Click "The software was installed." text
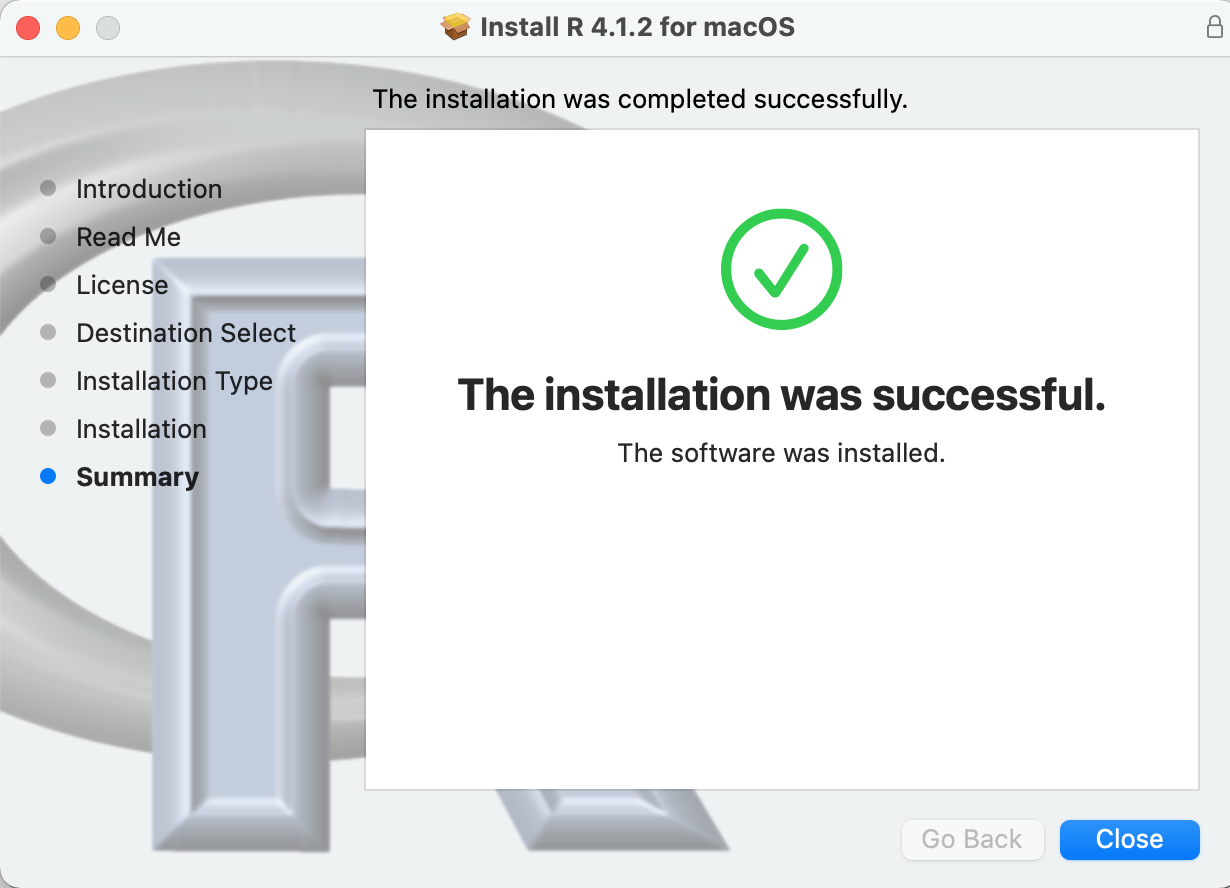The width and height of the screenshot is (1230, 888). (781, 453)
